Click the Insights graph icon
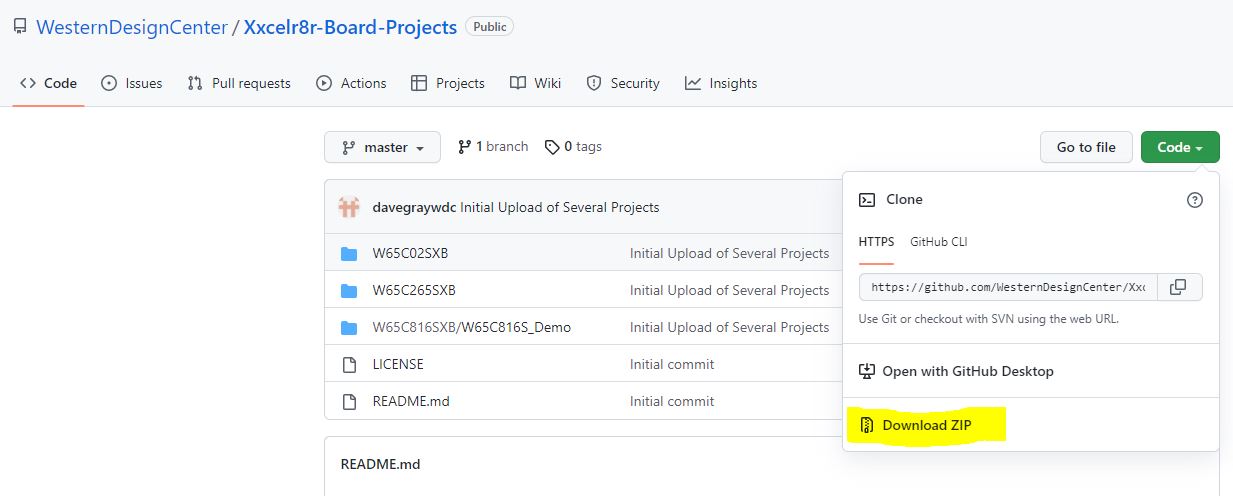The height and width of the screenshot is (496, 1233). (693, 83)
